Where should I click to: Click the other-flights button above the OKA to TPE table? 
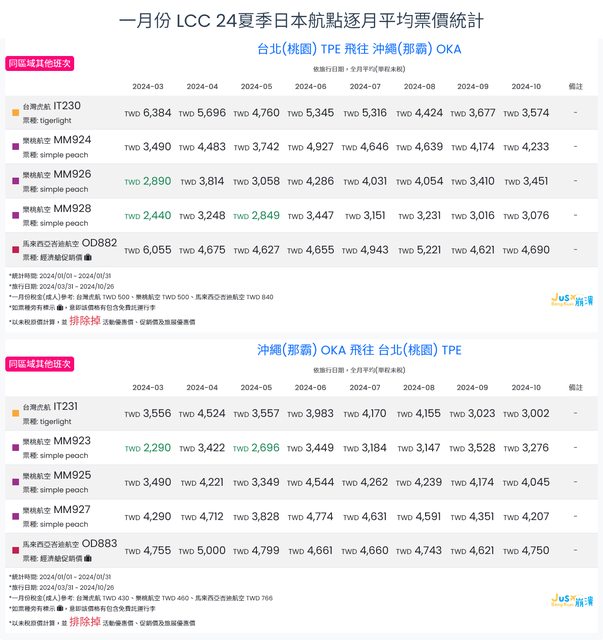coord(39,364)
